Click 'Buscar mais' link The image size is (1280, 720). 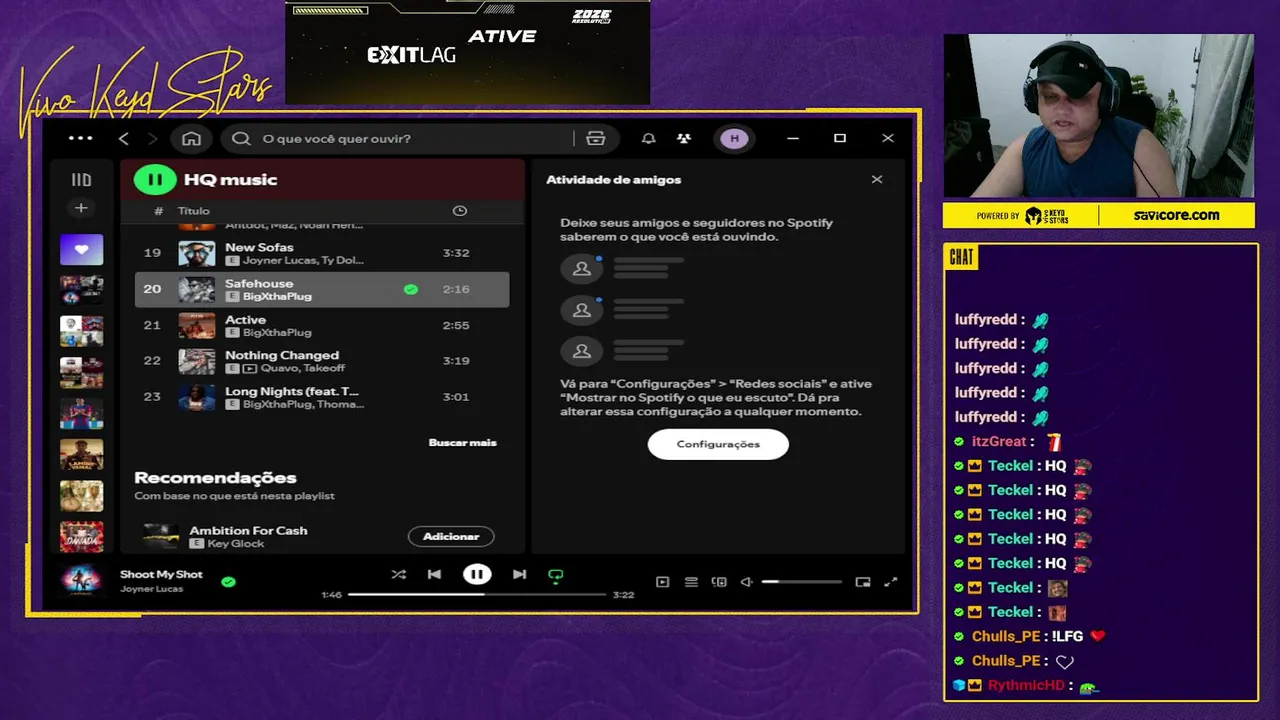[462, 442]
